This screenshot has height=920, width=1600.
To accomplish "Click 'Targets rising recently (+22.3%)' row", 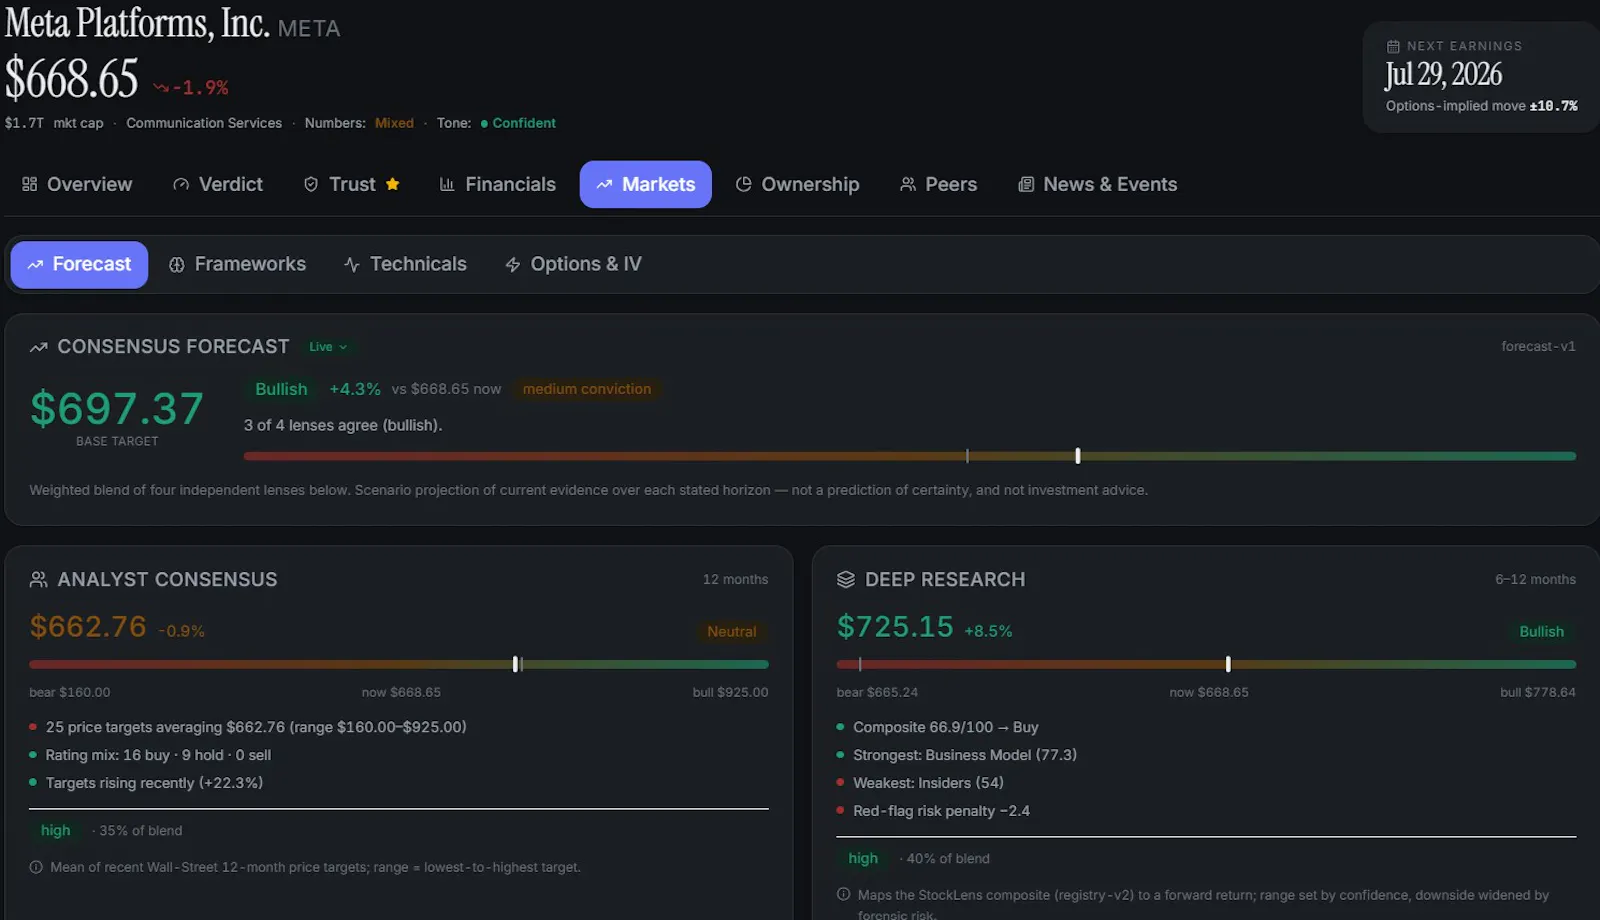I will pos(154,783).
